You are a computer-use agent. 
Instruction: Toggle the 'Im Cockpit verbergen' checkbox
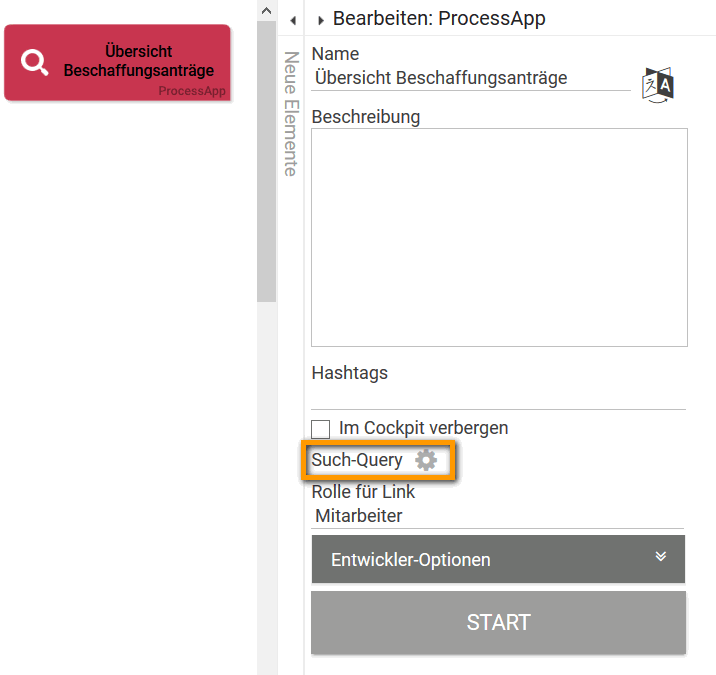tap(321, 429)
